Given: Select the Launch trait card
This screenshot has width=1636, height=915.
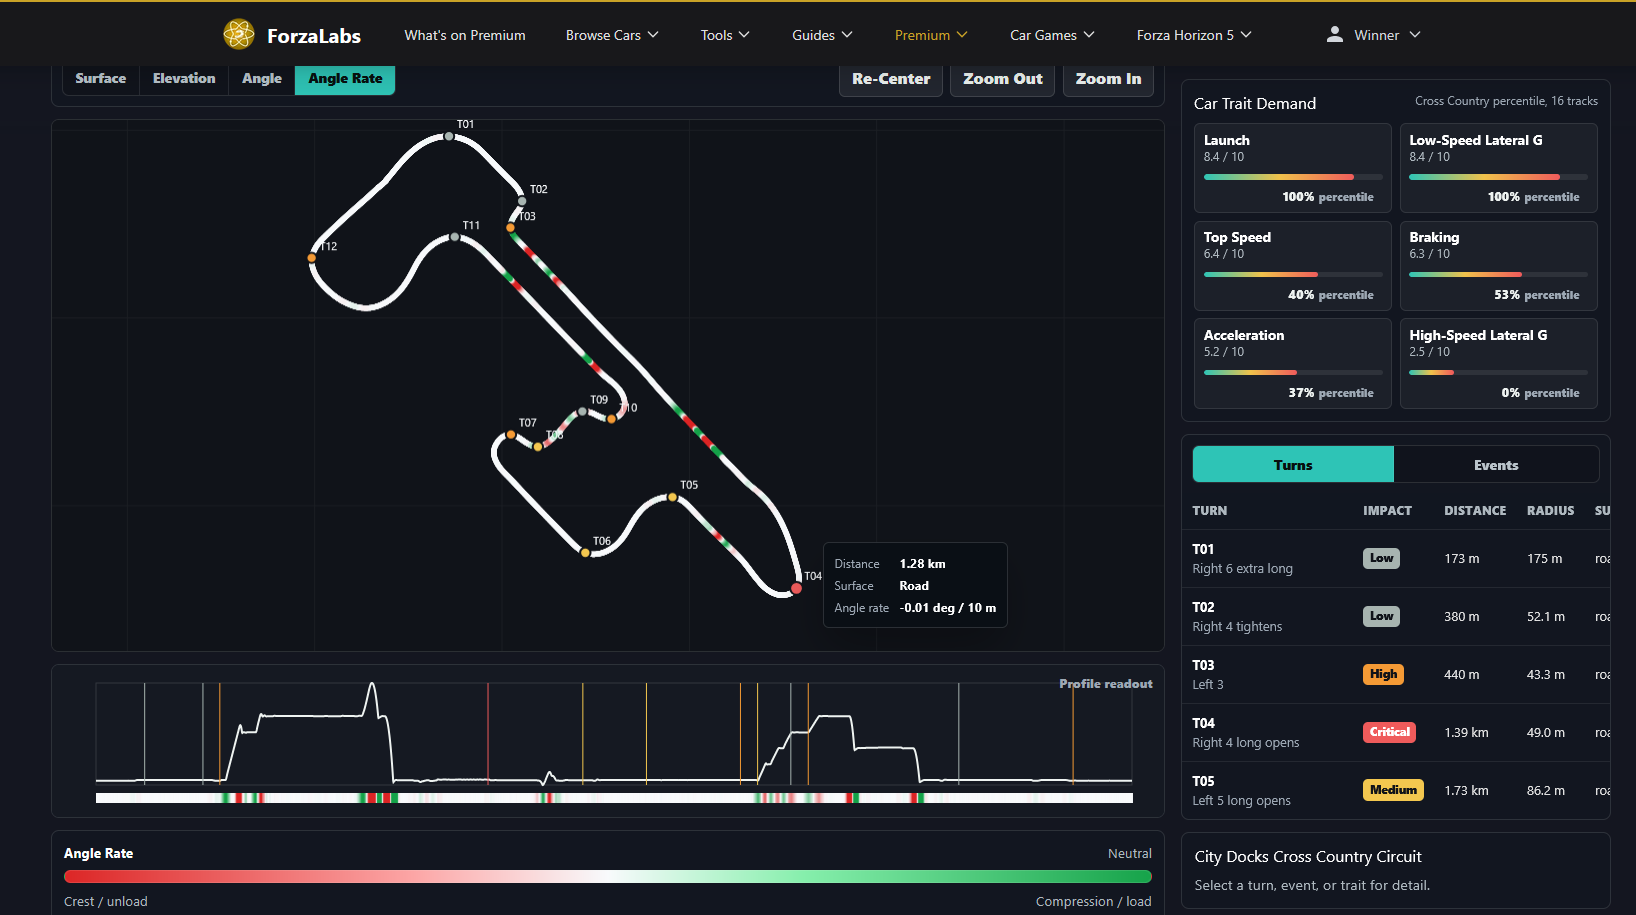Looking at the screenshot, I should click(x=1293, y=168).
